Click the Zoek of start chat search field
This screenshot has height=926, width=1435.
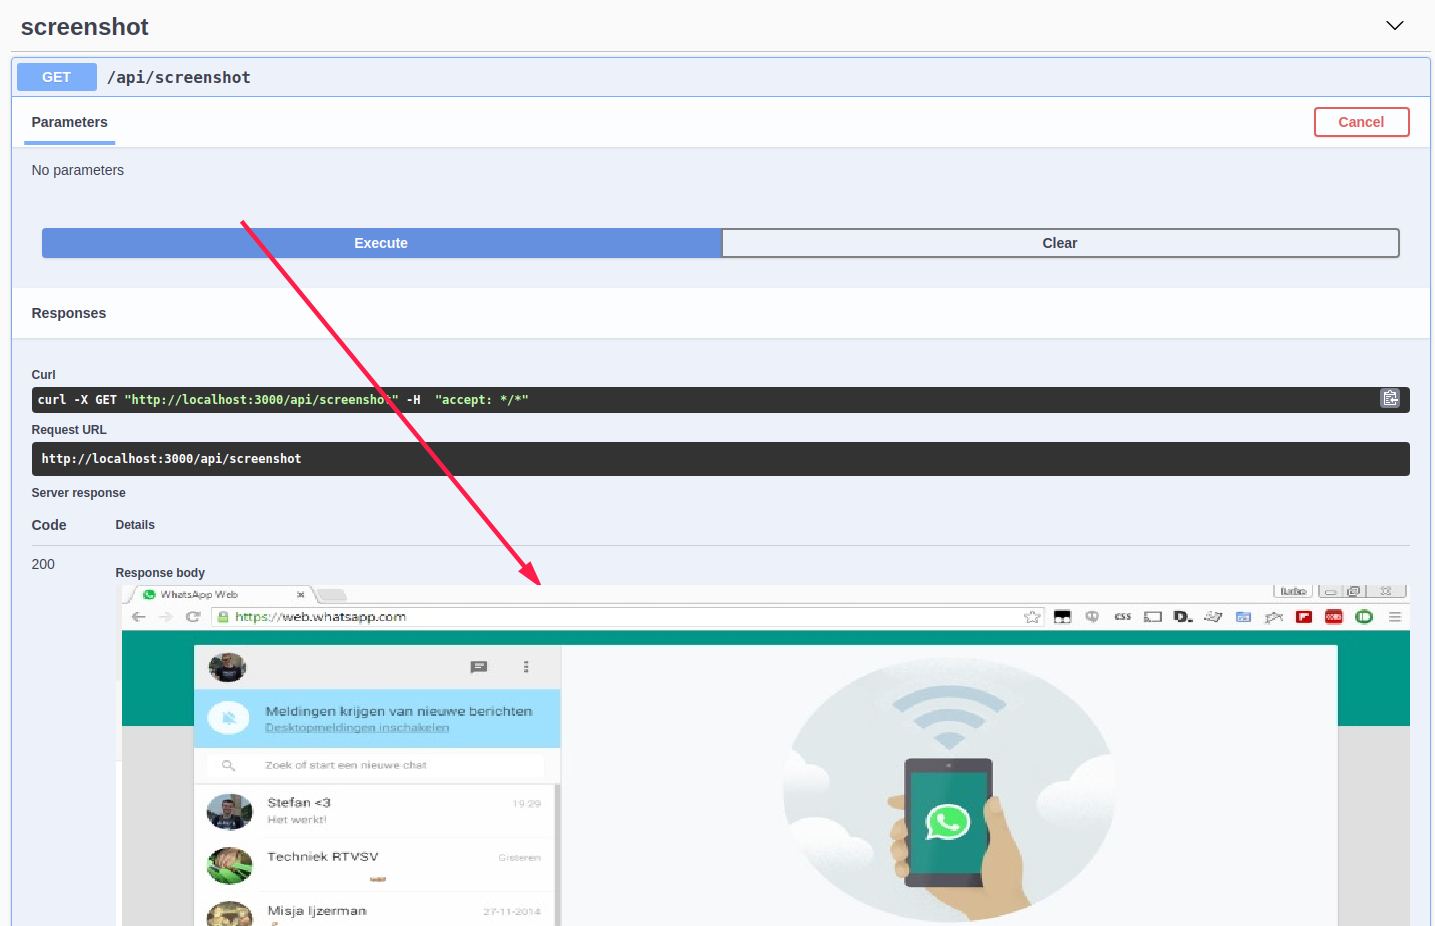coord(377,765)
